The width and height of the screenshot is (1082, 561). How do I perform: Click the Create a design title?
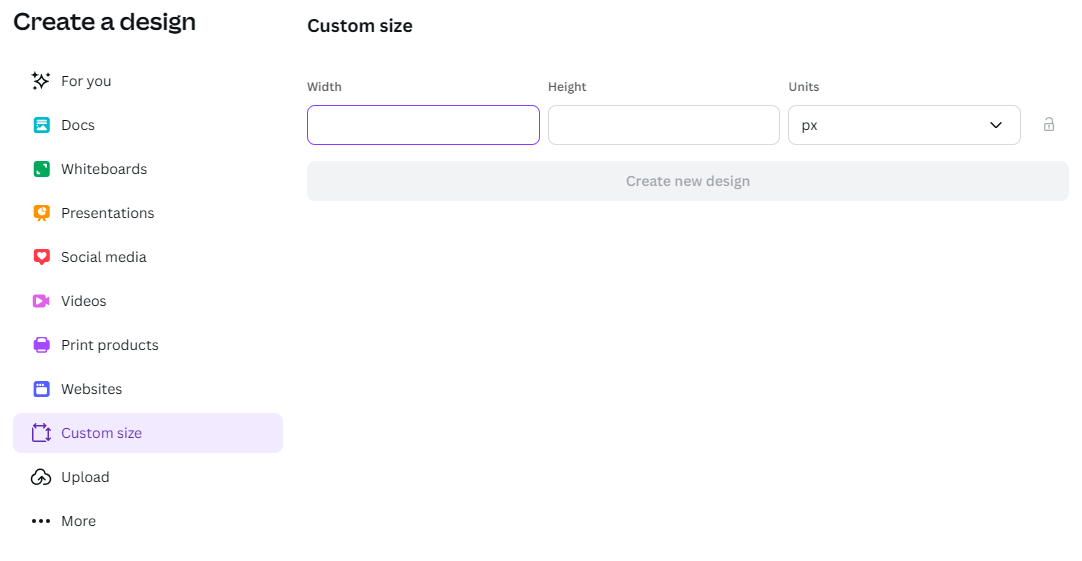point(104,22)
